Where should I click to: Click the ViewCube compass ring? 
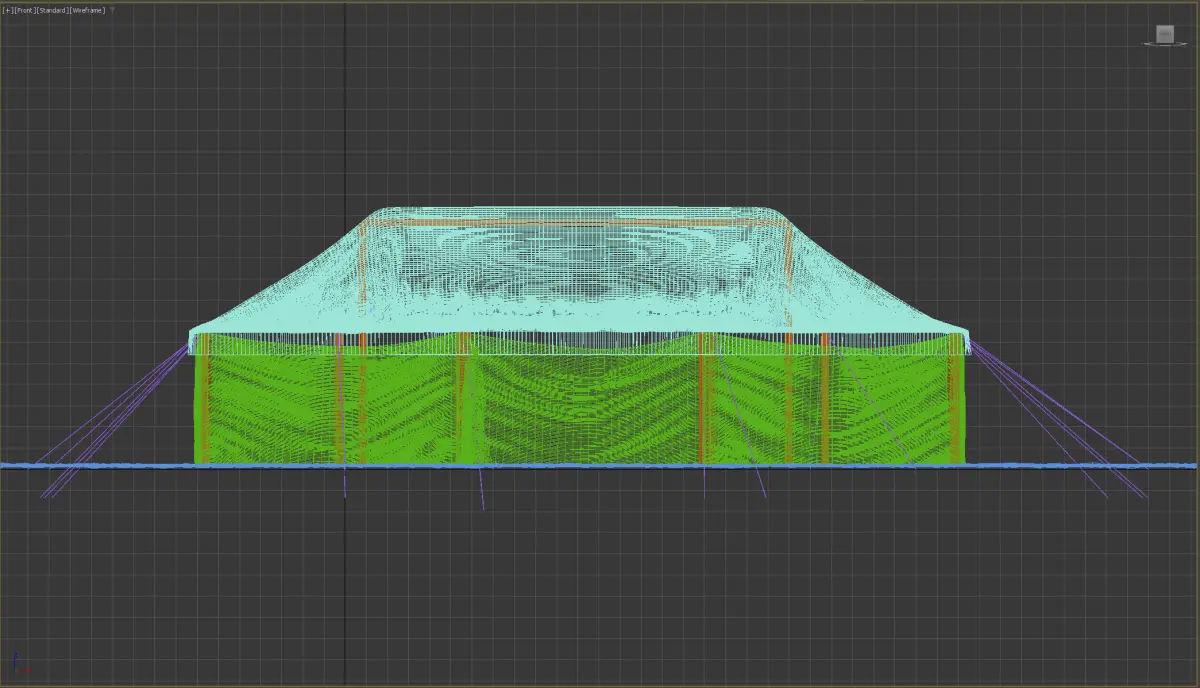click(1164, 44)
